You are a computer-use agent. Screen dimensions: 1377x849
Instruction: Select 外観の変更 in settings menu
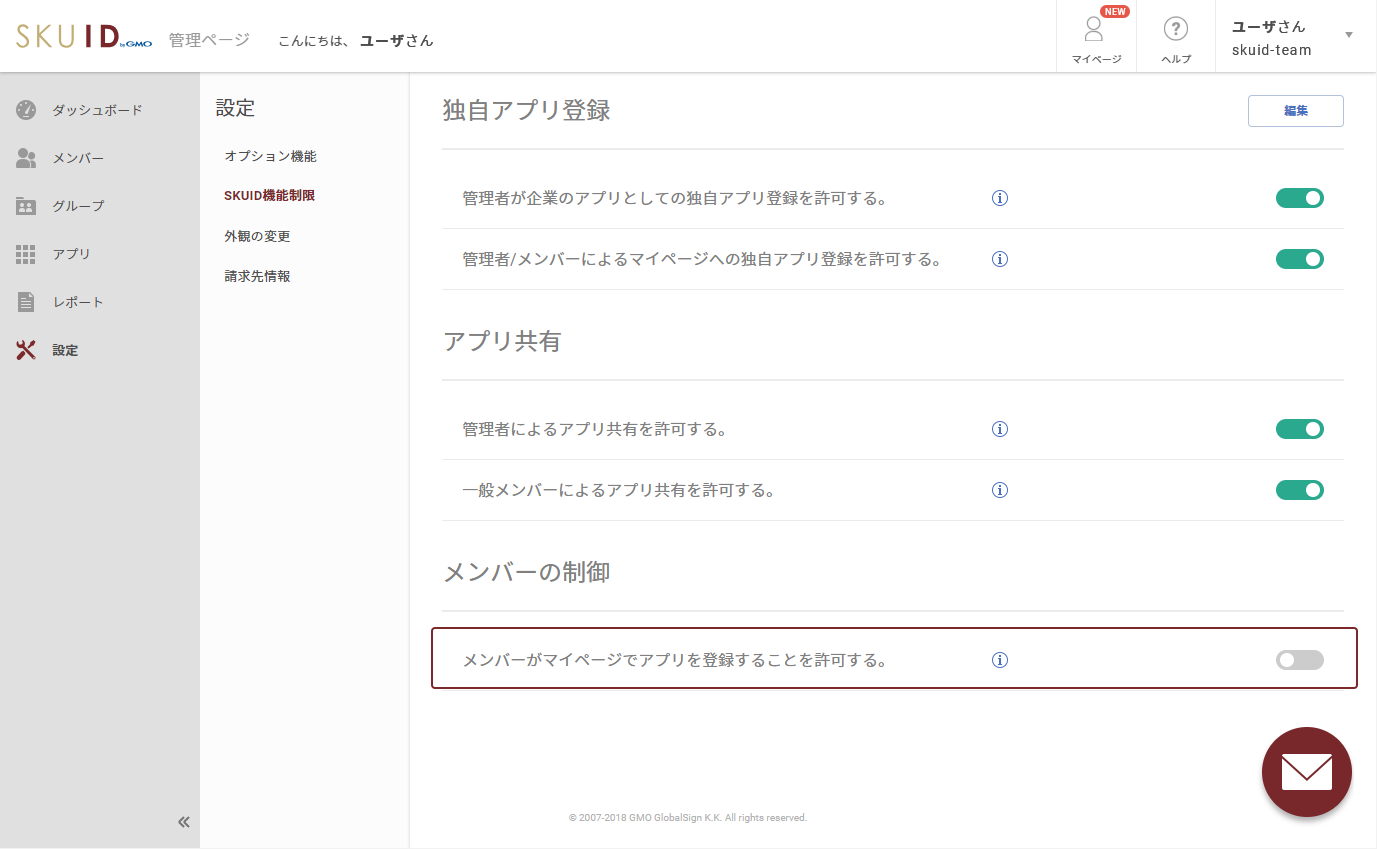[257, 236]
